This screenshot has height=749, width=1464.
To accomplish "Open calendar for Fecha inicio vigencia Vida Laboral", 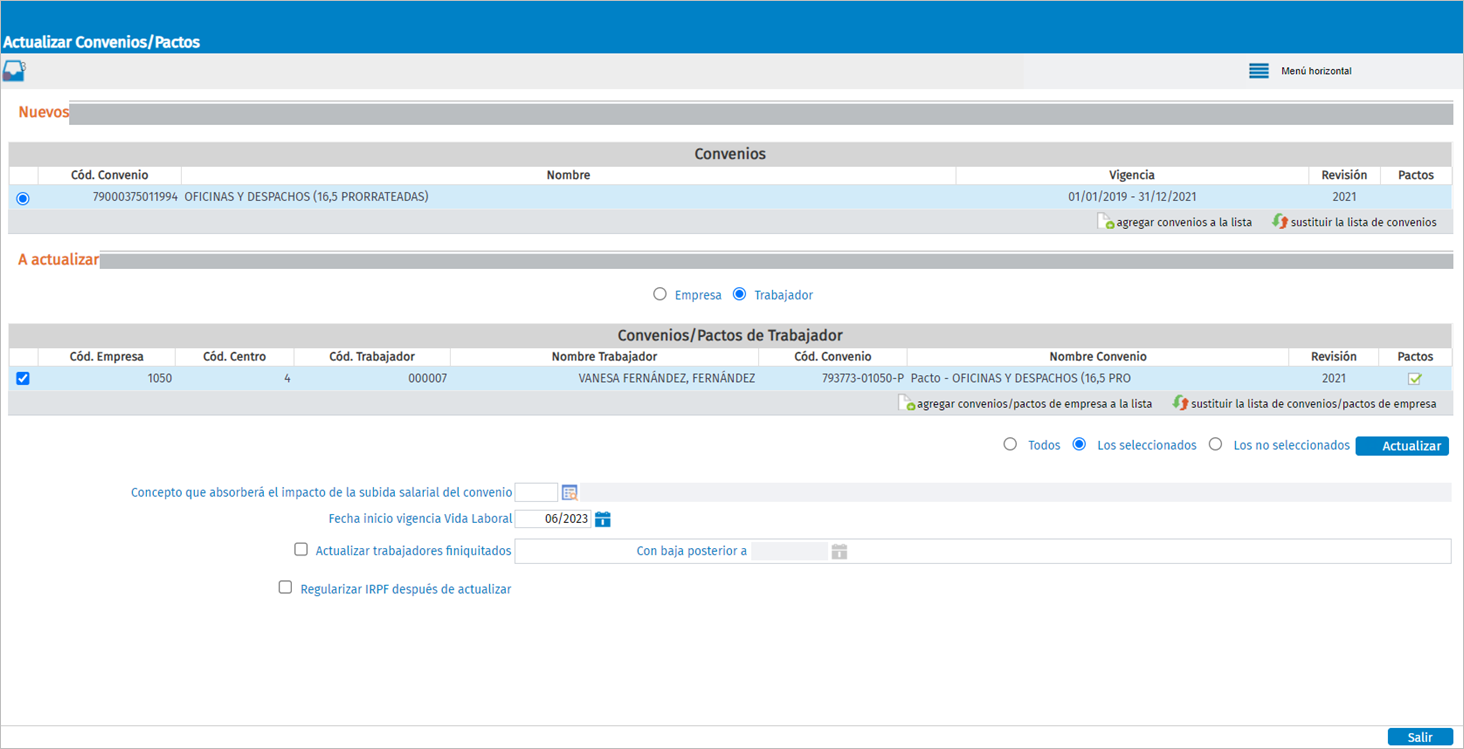I will pyautogui.click(x=603, y=519).
